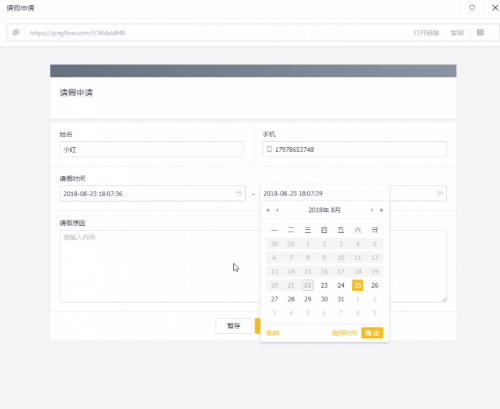Image resolution: width=500 pixels, height=409 pixels.
Task: Click the 请假申请 form title text
Action: pyautogui.click(x=76, y=92)
